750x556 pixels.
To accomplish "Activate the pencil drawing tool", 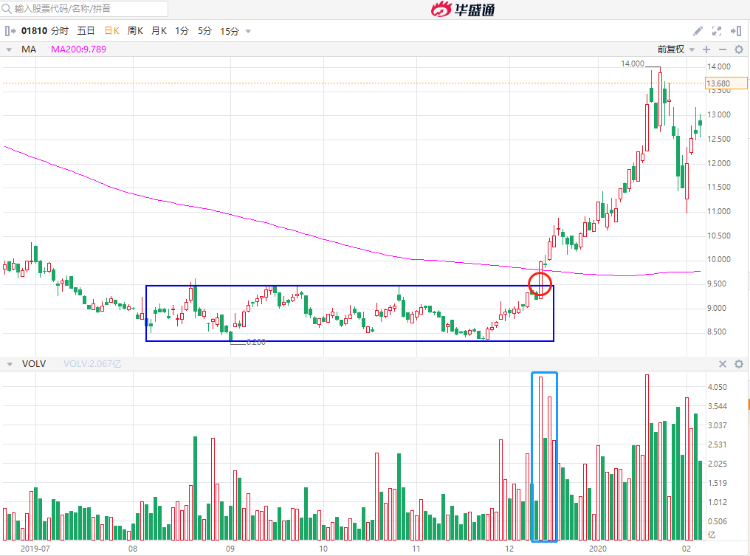I will click(x=698, y=31).
